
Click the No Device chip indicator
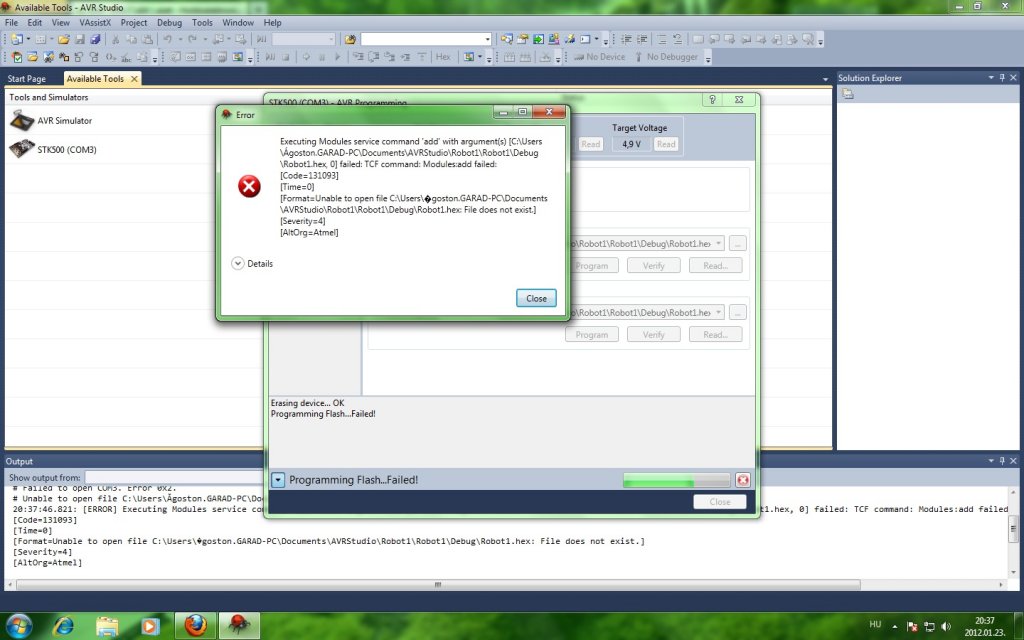point(599,57)
